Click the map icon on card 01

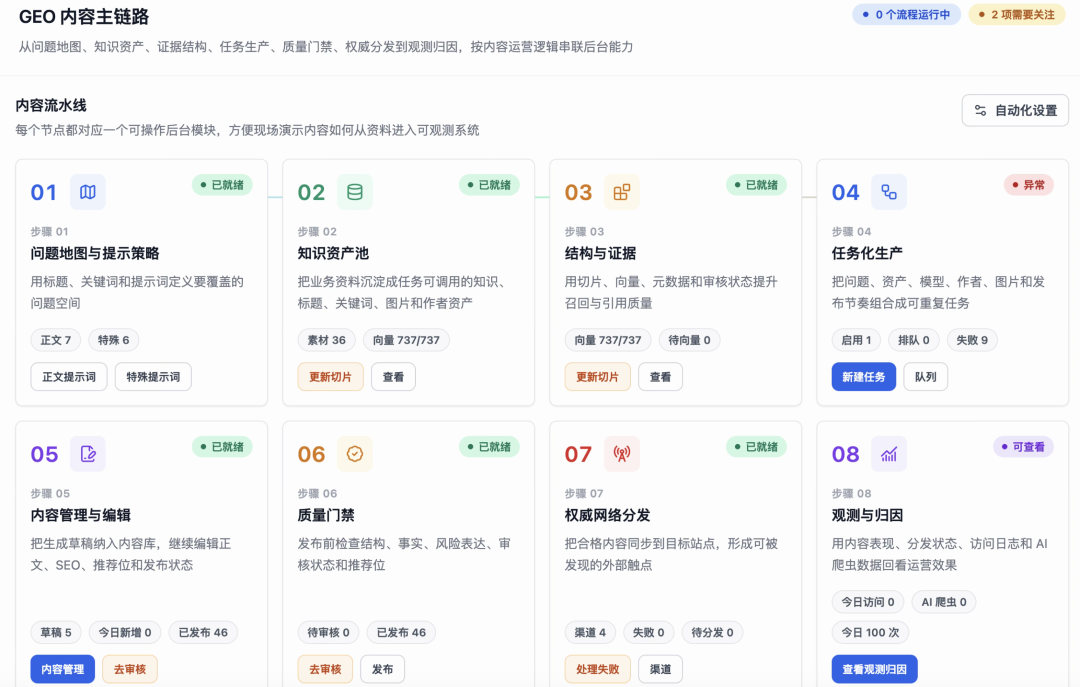point(87,192)
